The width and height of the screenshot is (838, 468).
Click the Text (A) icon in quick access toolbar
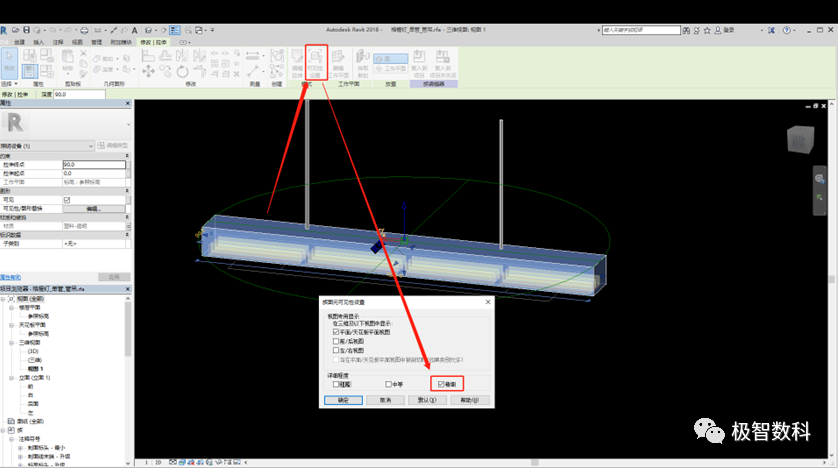click(135, 30)
